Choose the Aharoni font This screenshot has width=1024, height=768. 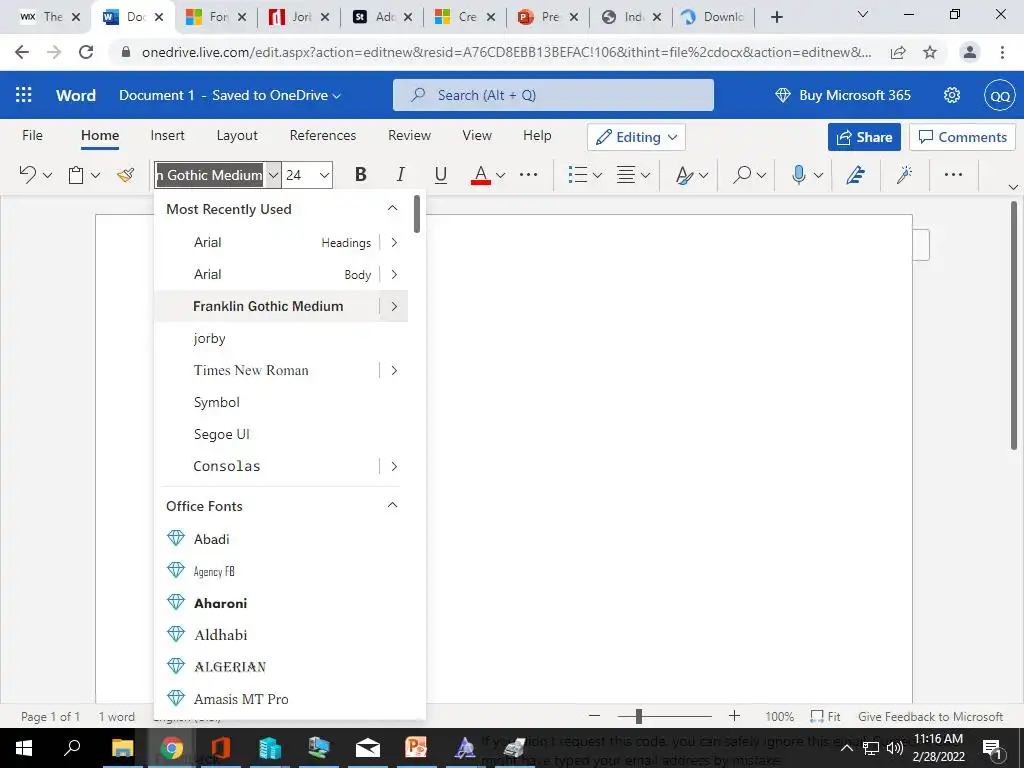281,603
